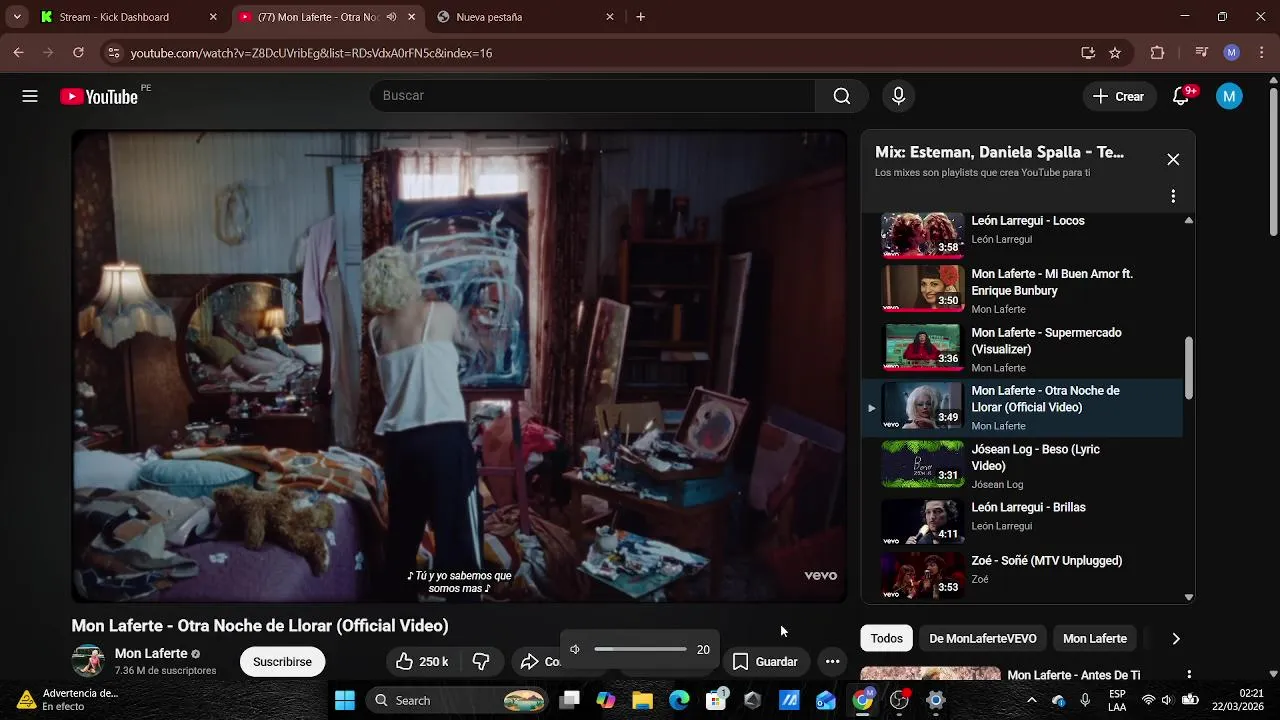Play Supermercado (Visualizer) from playlist
The height and width of the screenshot is (720, 1280).
(1022, 348)
